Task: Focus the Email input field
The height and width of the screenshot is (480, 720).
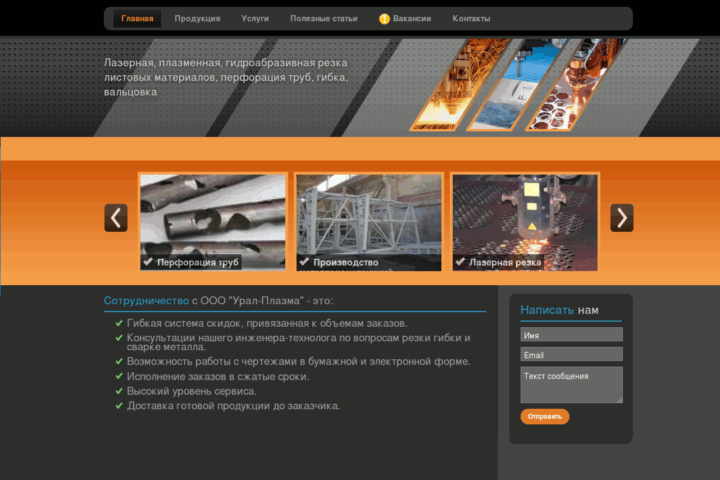Action: [x=571, y=355]
